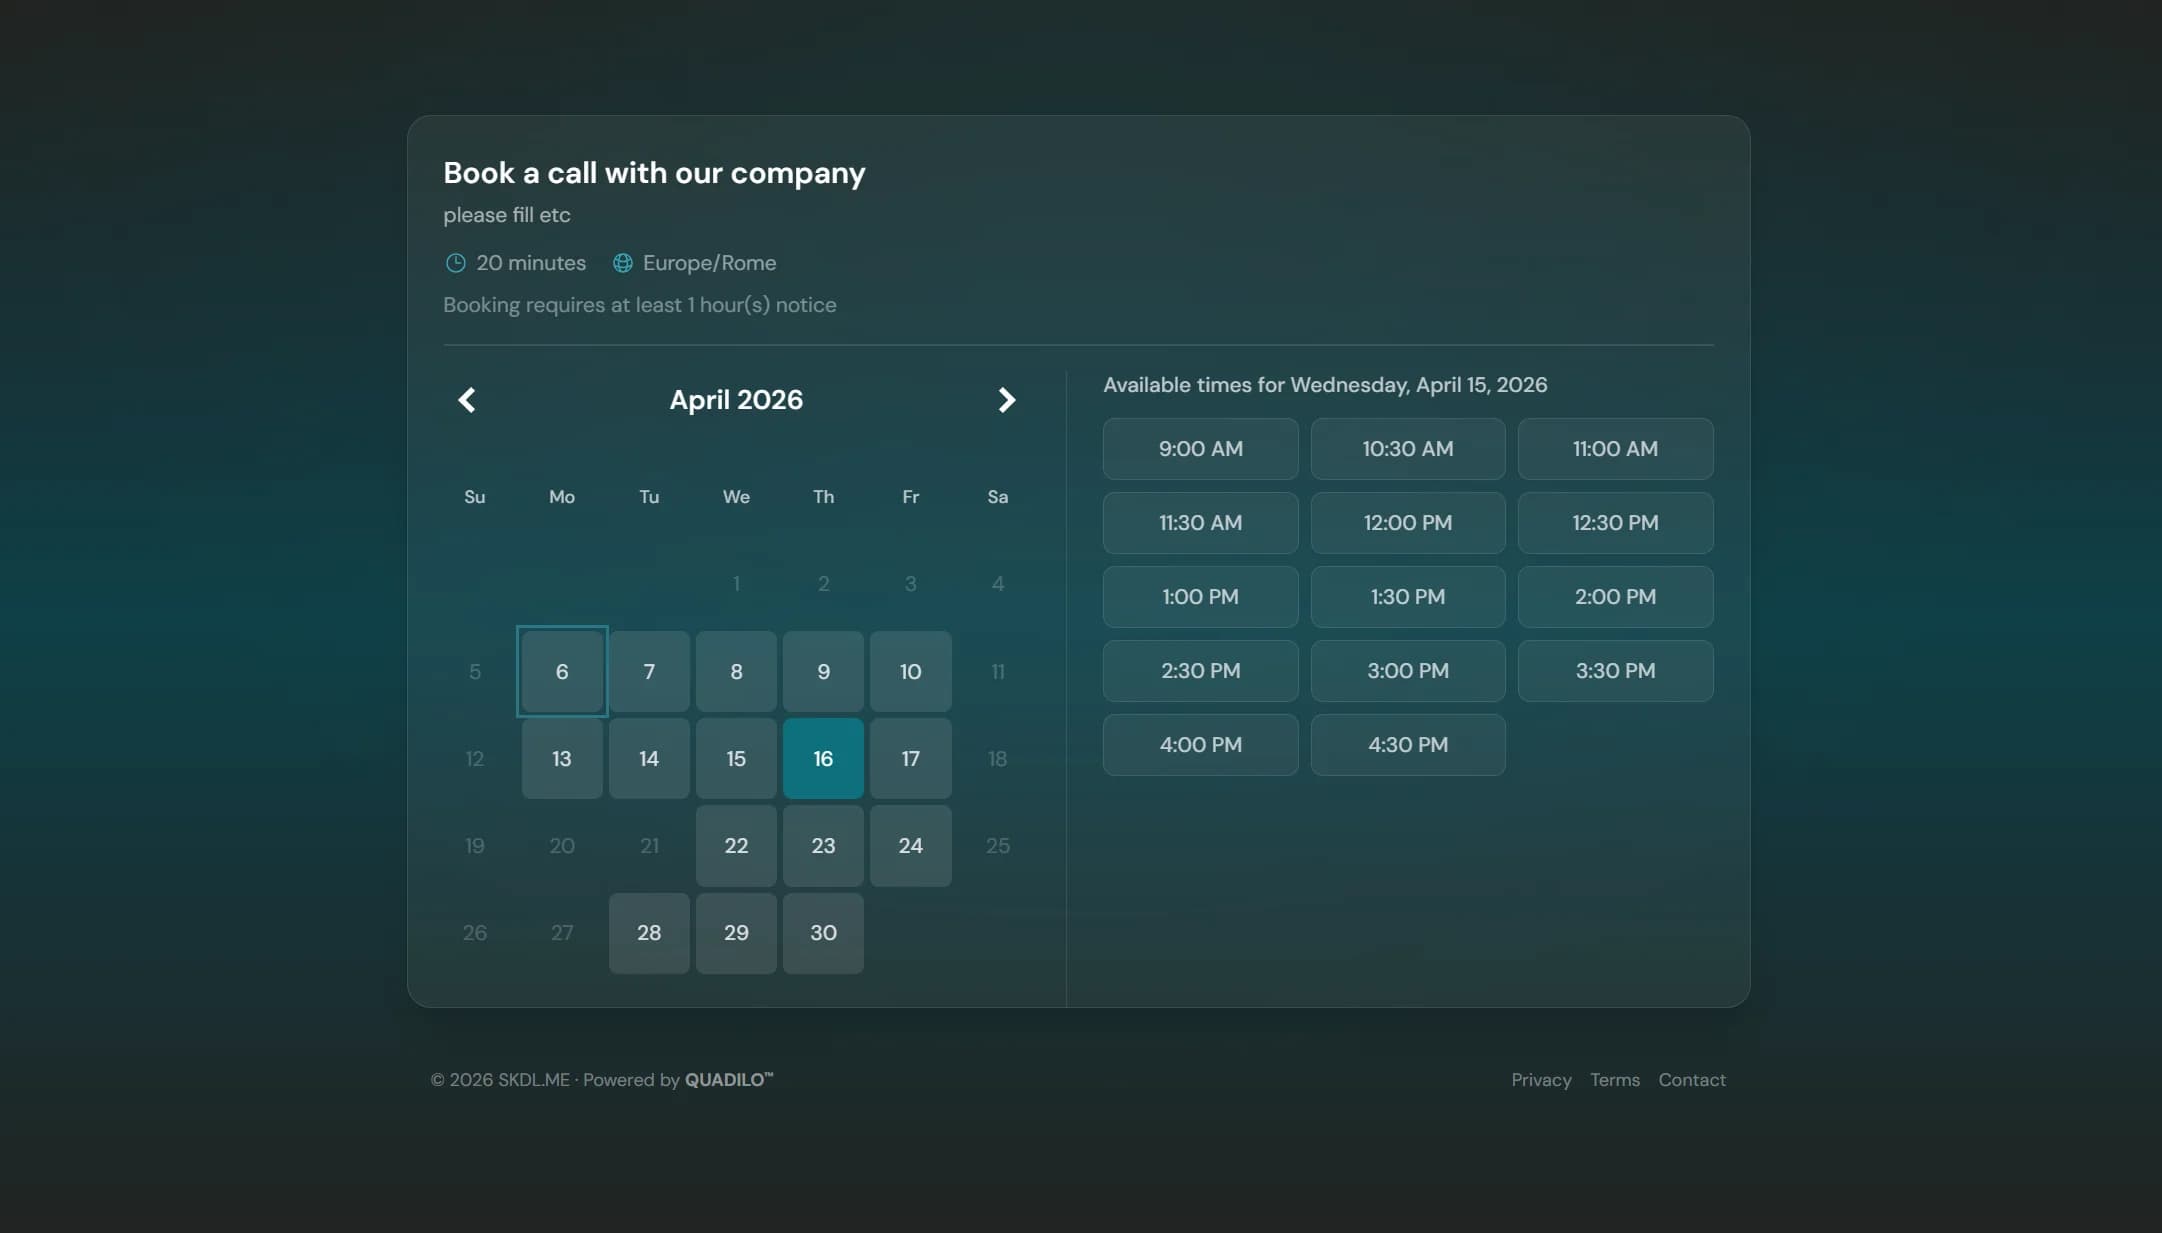Click disabled date 3
The height and width of the screenshot is (1233, 2162).
click(910, 584)
